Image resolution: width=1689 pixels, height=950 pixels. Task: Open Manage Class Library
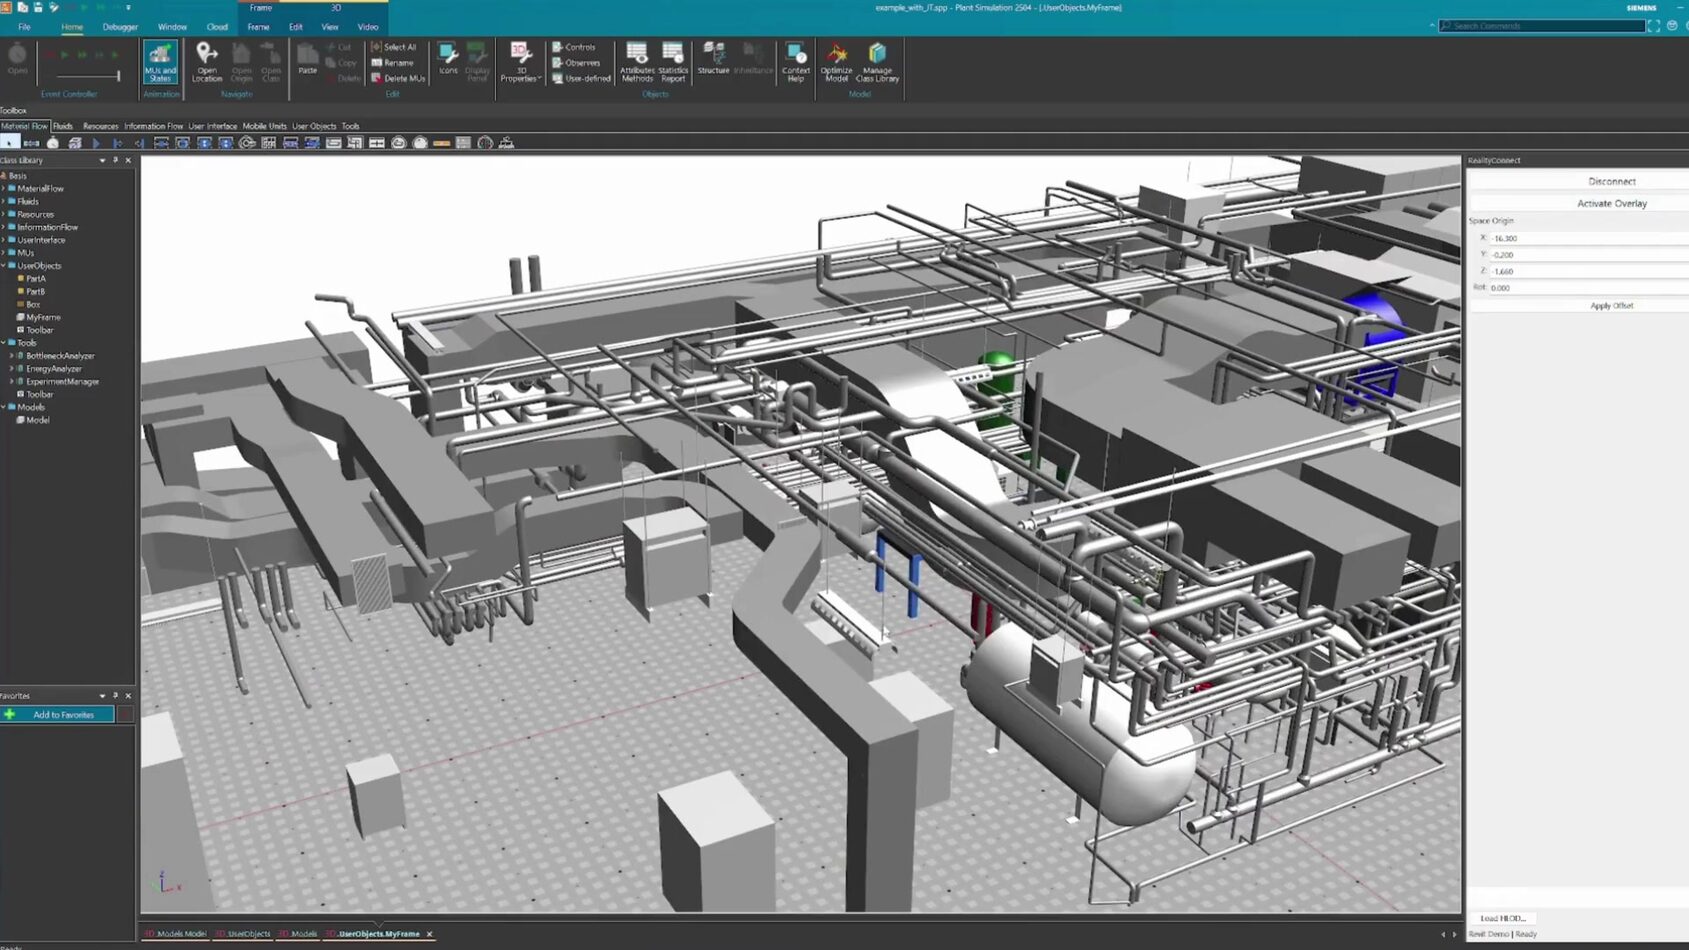[x=877, y=62]
